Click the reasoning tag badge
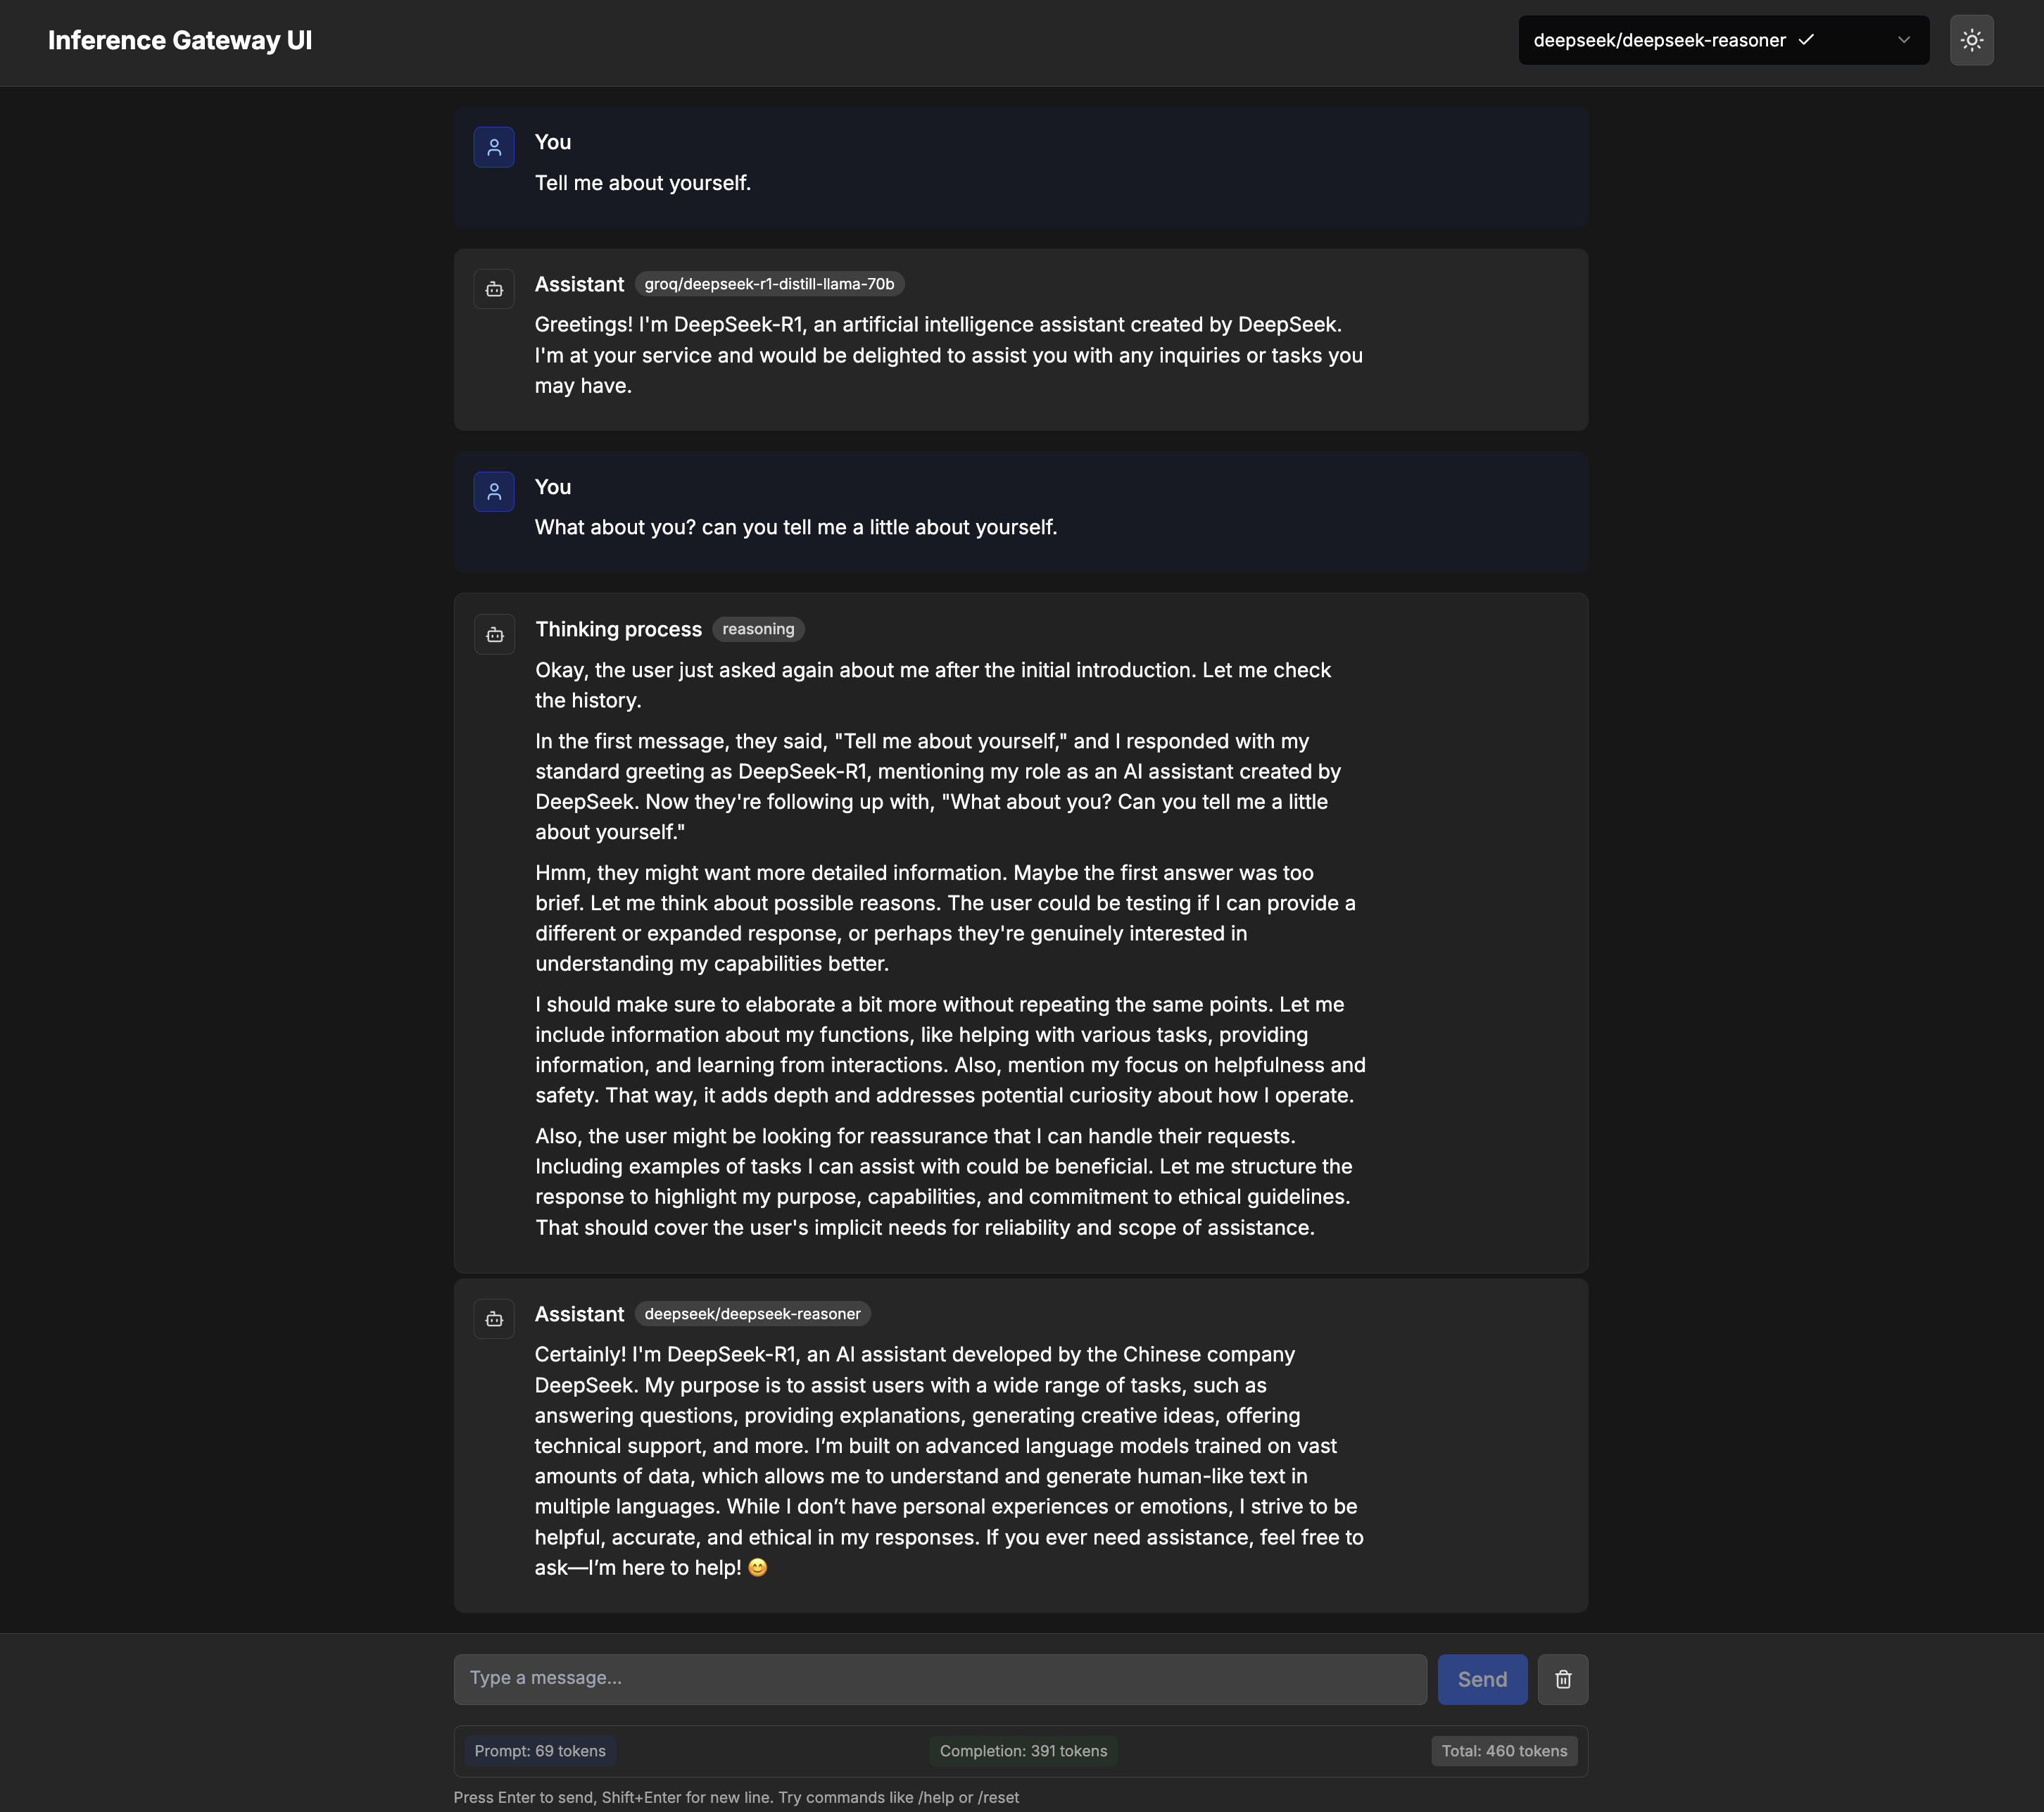The height and width of the screenshot is (1812, 2044). point(758,629)
